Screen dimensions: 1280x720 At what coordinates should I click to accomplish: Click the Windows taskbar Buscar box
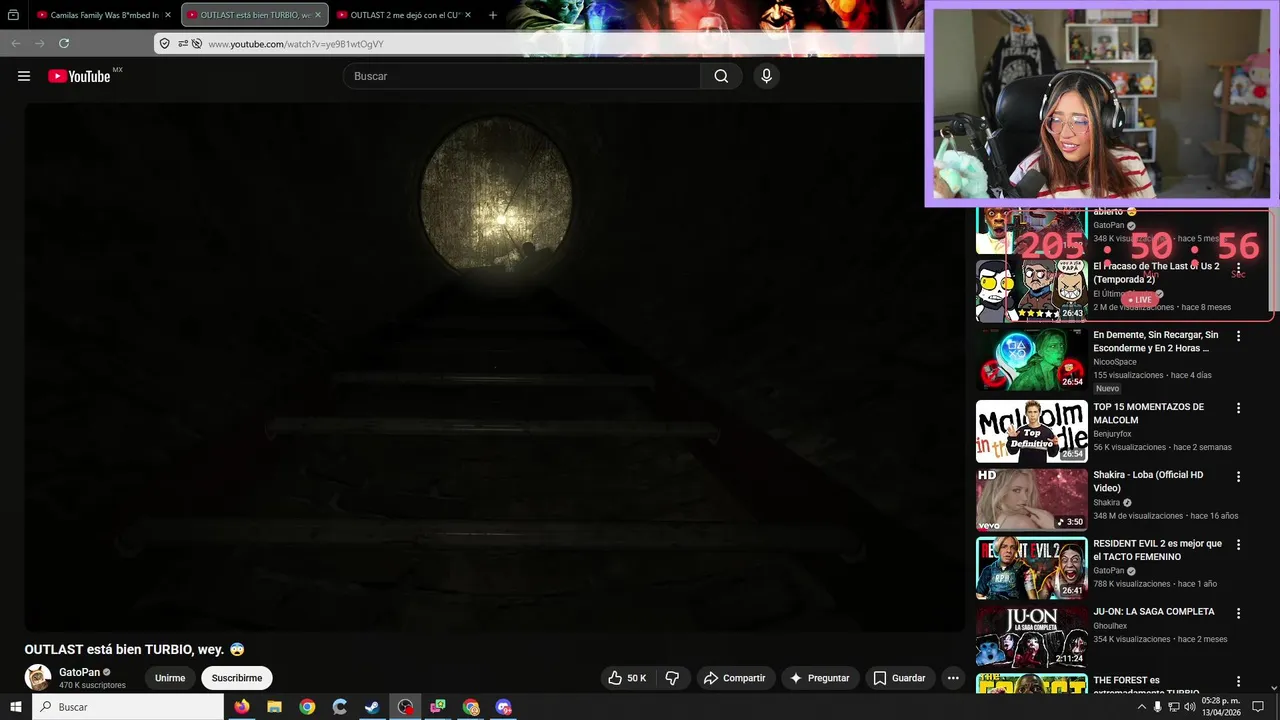coord(128,707)
